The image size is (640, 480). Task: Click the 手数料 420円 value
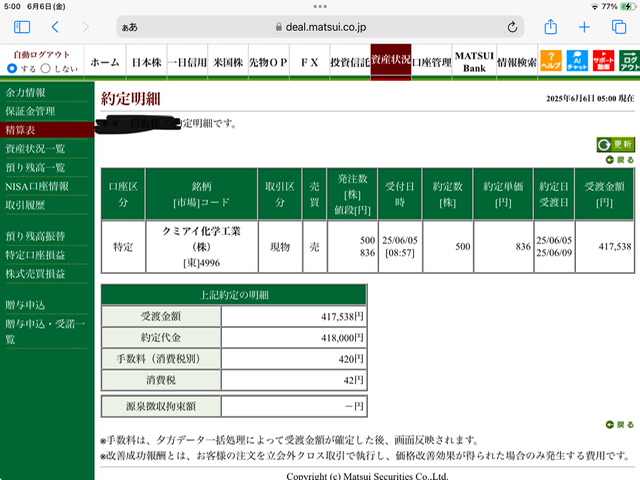pyautogui.click(x=351, y=359)
